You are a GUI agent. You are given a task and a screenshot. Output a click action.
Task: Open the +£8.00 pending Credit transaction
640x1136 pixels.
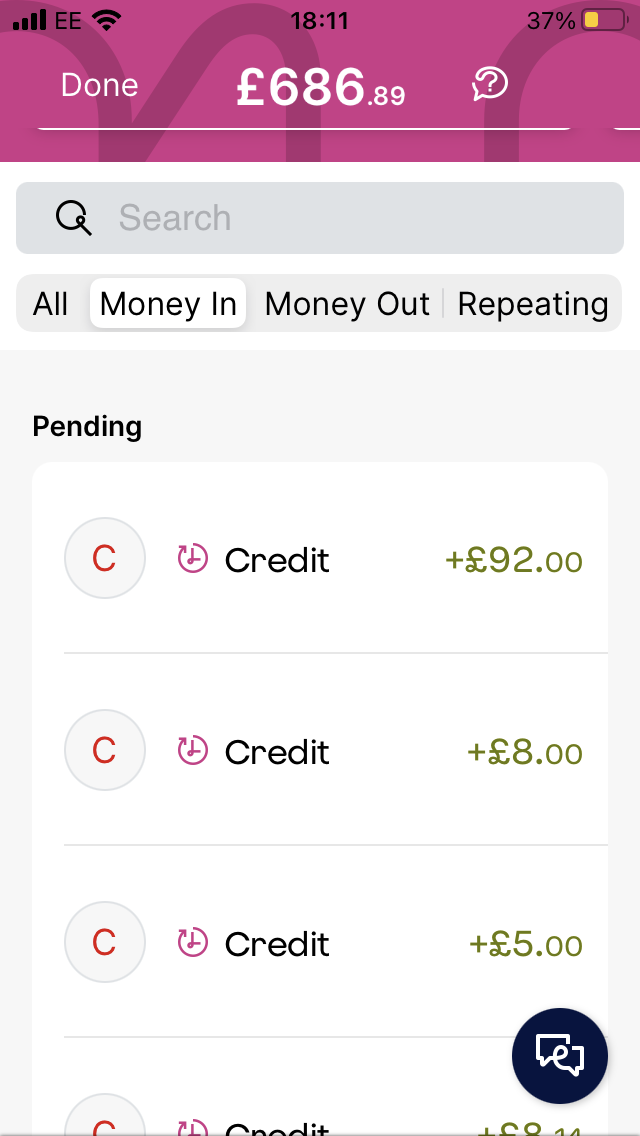pyautogui.click(x=320, y=750)
